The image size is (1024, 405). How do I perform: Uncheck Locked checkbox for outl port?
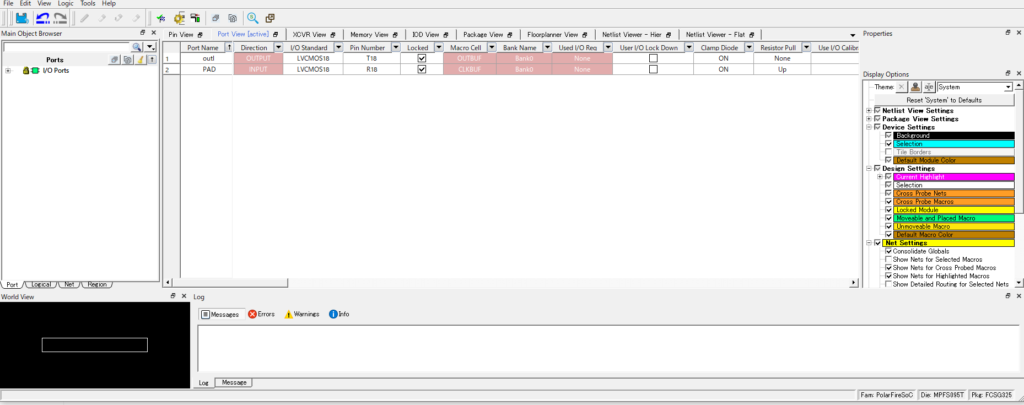click(421, 59)
